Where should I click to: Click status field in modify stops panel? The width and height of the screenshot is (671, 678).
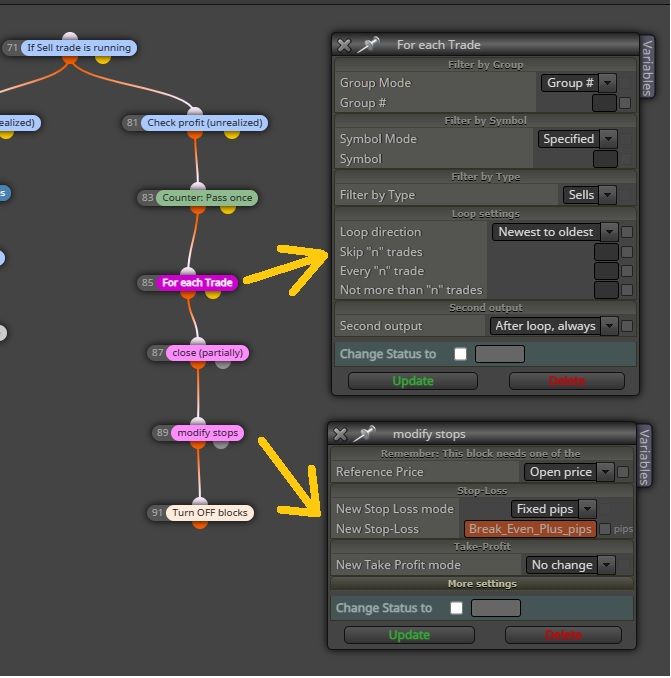point(496,608)
